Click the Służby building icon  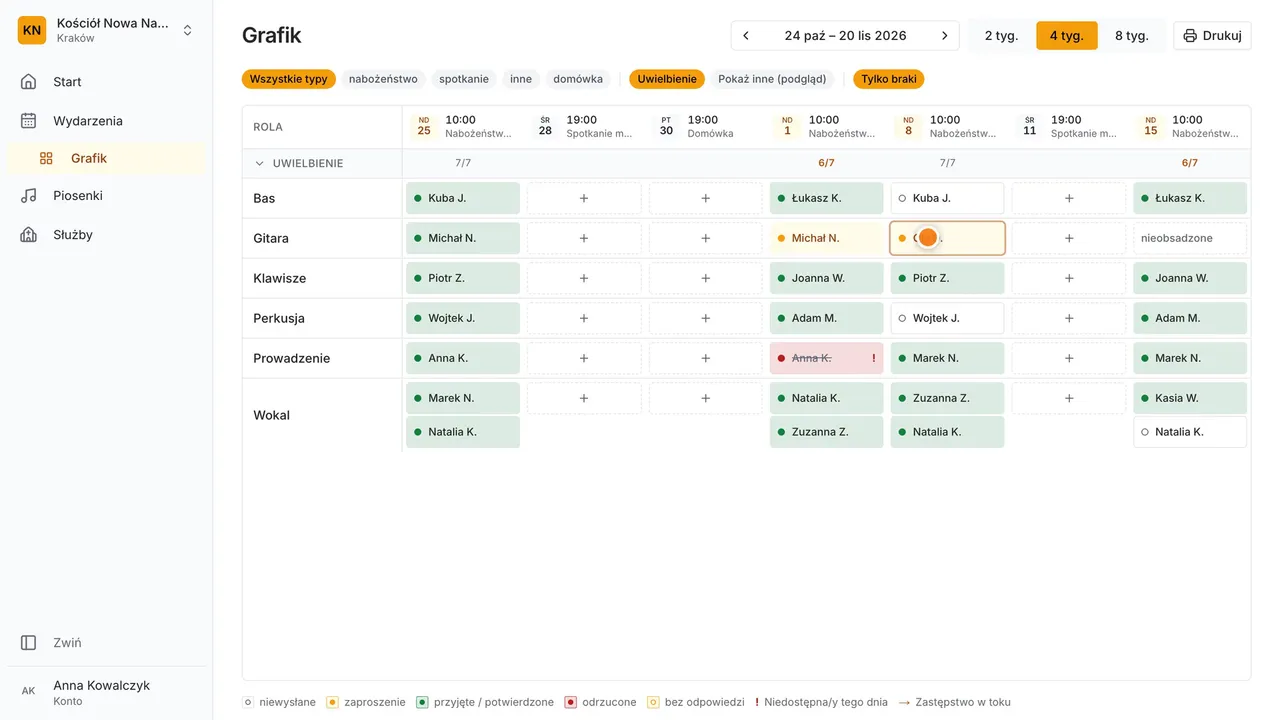coord(29,235)
